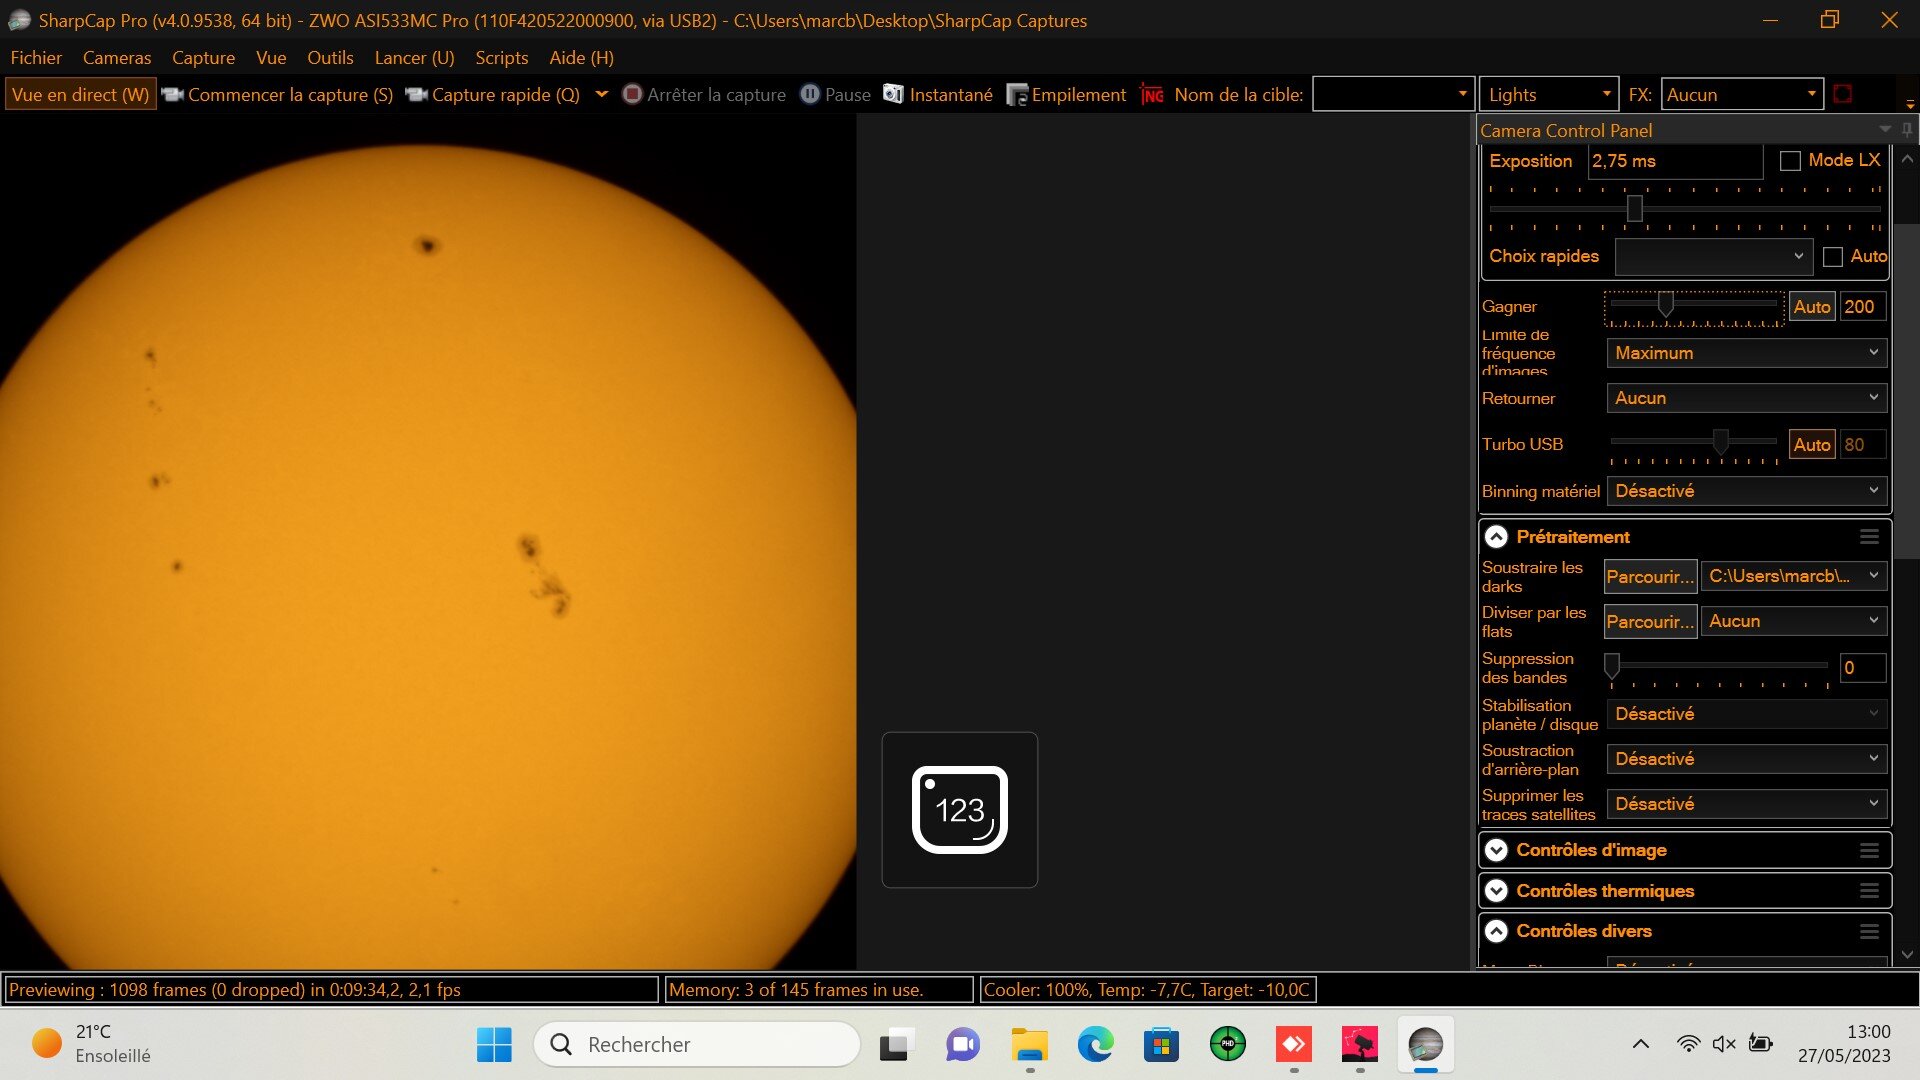
Task: Click the Capture rapide camera icon
Action: [416, 94]
